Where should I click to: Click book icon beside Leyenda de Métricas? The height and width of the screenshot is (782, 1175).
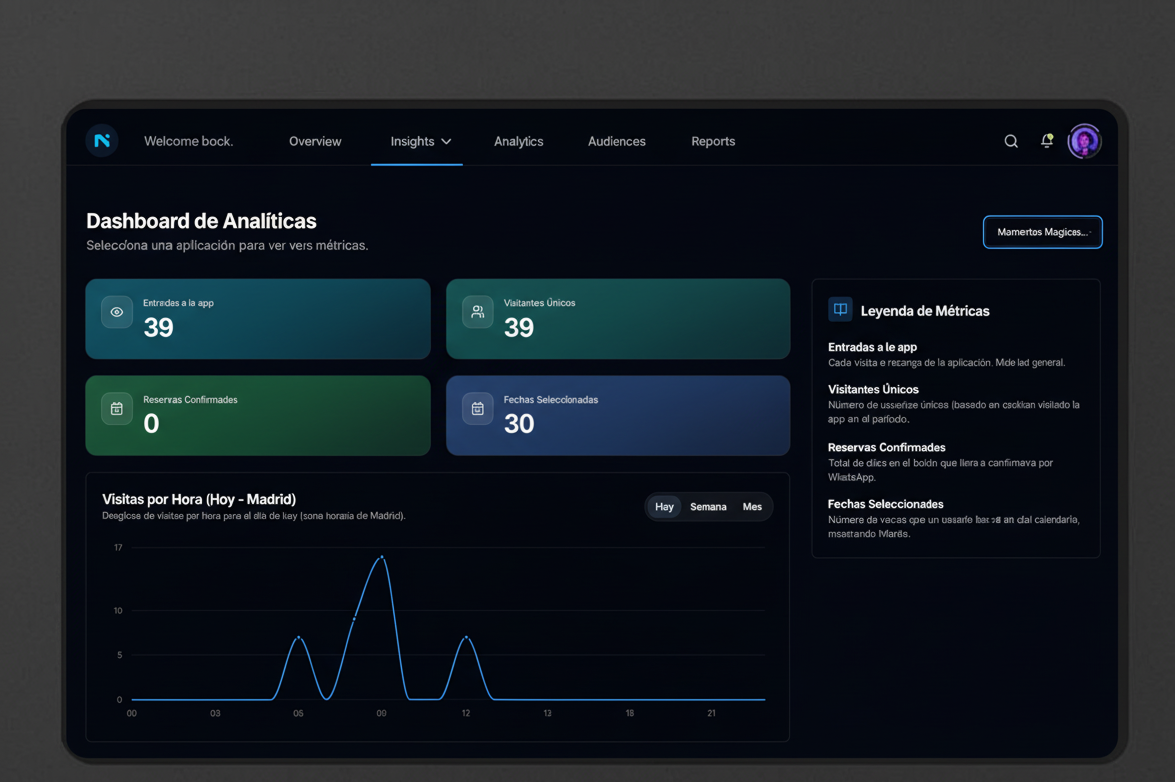[840, 310]
